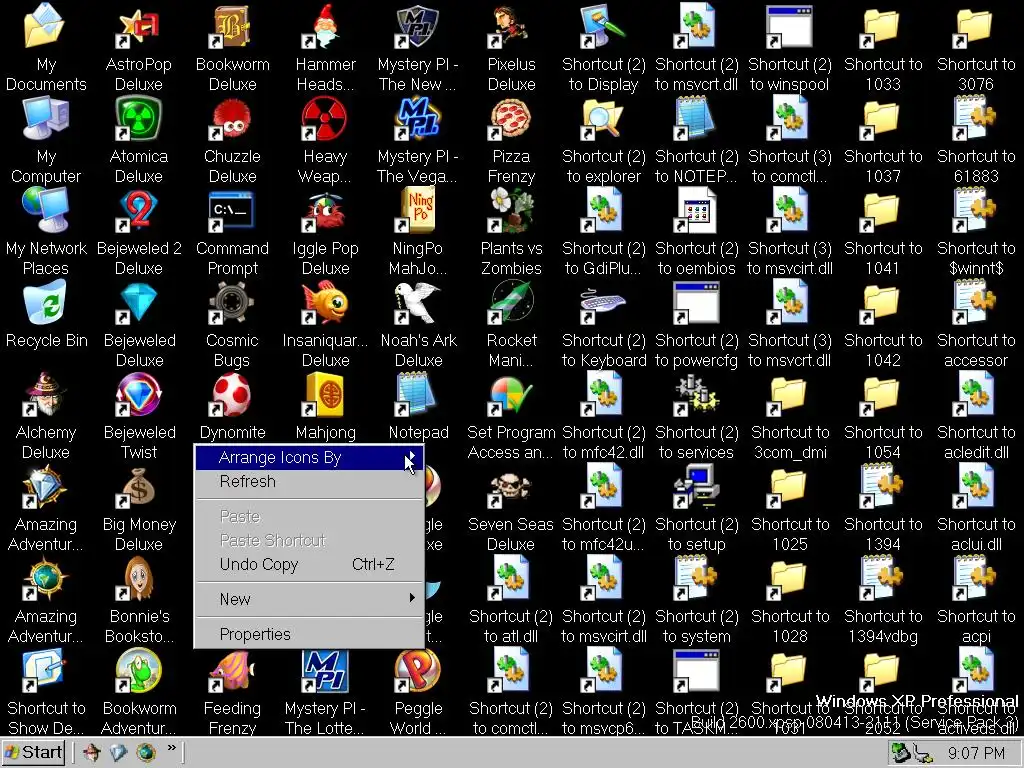Expand quick launch overflow chevron
The width and height of the screenshot is (1024, 768).
pyautogui.click(x=172, y=748)
